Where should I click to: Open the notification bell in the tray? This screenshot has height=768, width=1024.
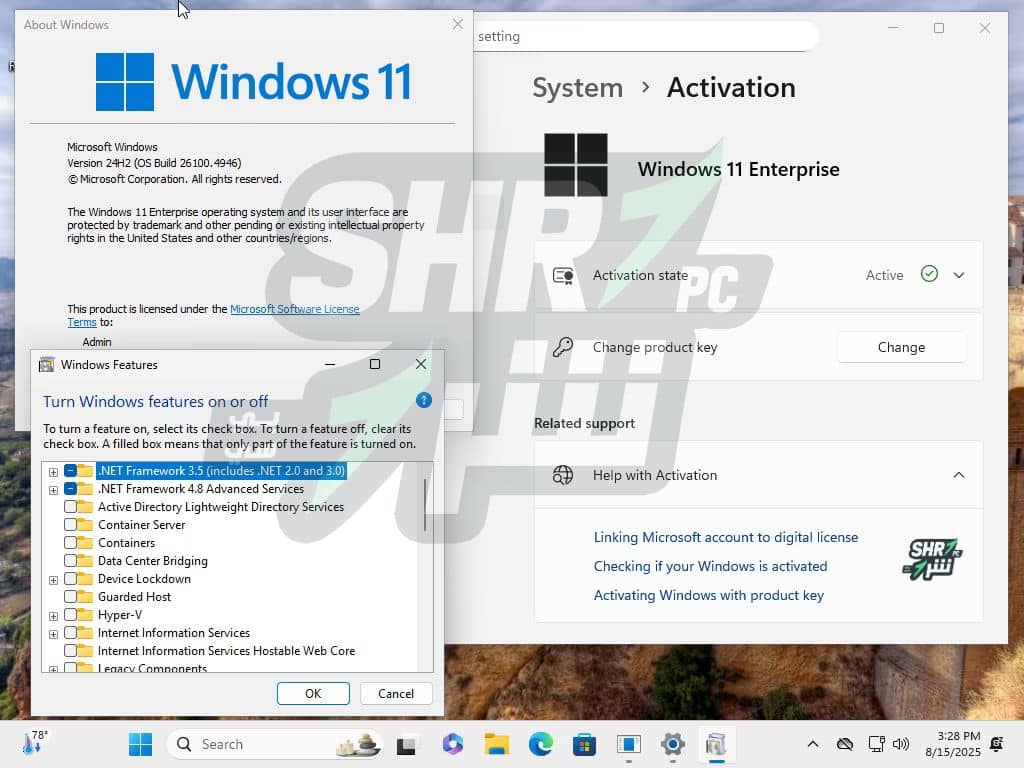tap(997, 744)
